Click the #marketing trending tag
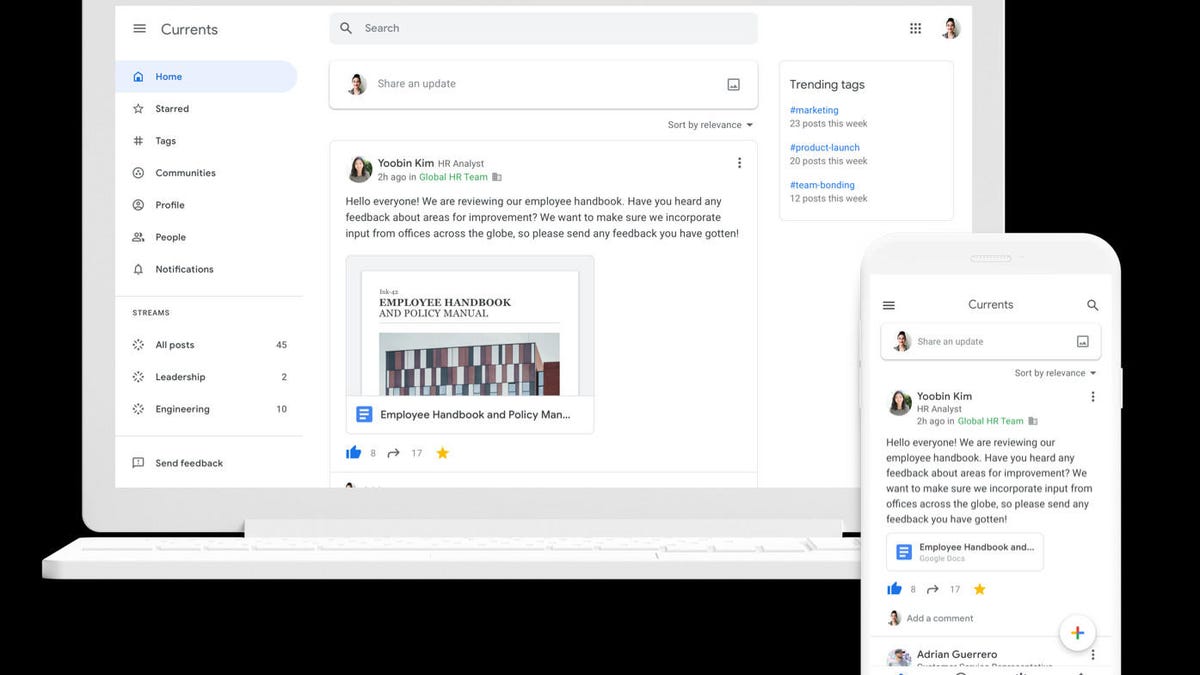Image resolution: width=1200 pixels, height=675 pixels. [814, 110]
